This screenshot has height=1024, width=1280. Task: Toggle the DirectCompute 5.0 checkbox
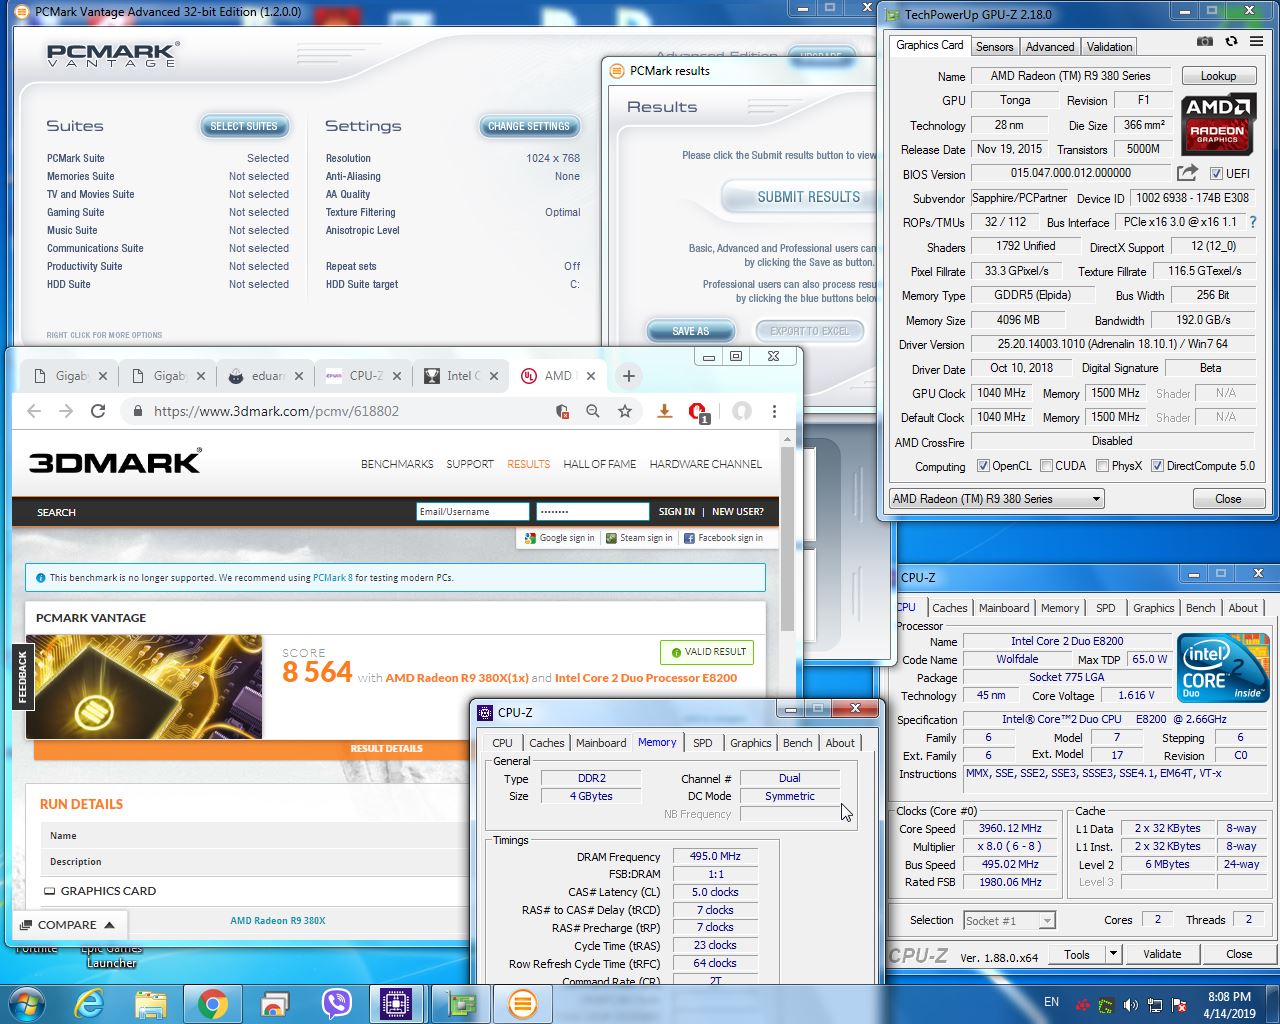(1157, 466)
